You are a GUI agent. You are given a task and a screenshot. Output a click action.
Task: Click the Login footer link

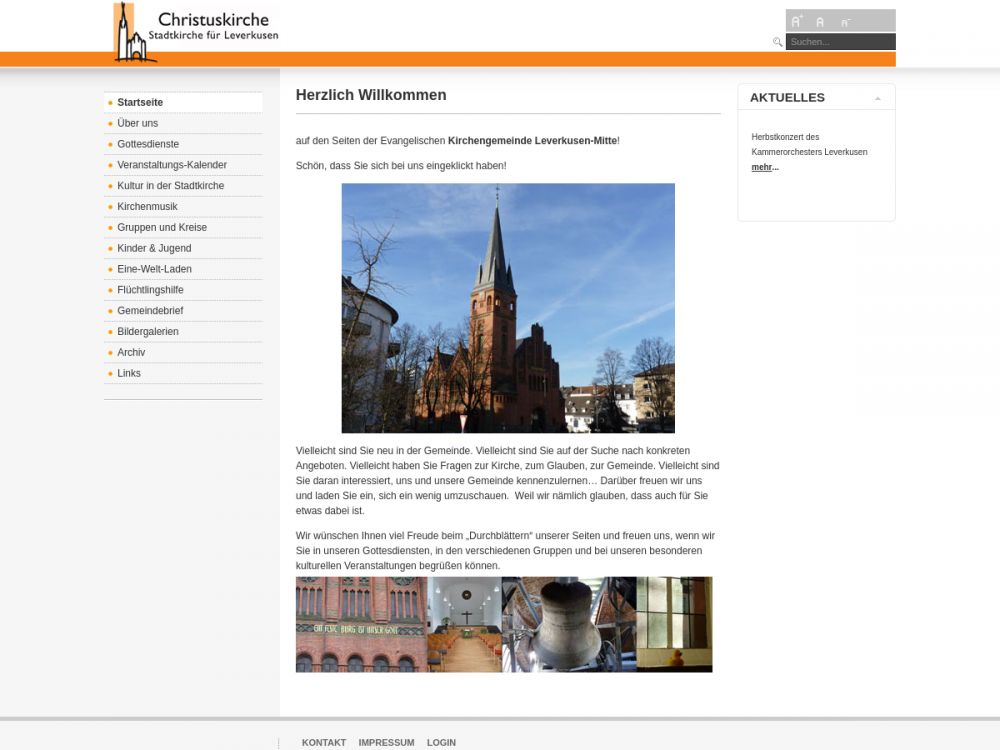click(x=441, y=742)
